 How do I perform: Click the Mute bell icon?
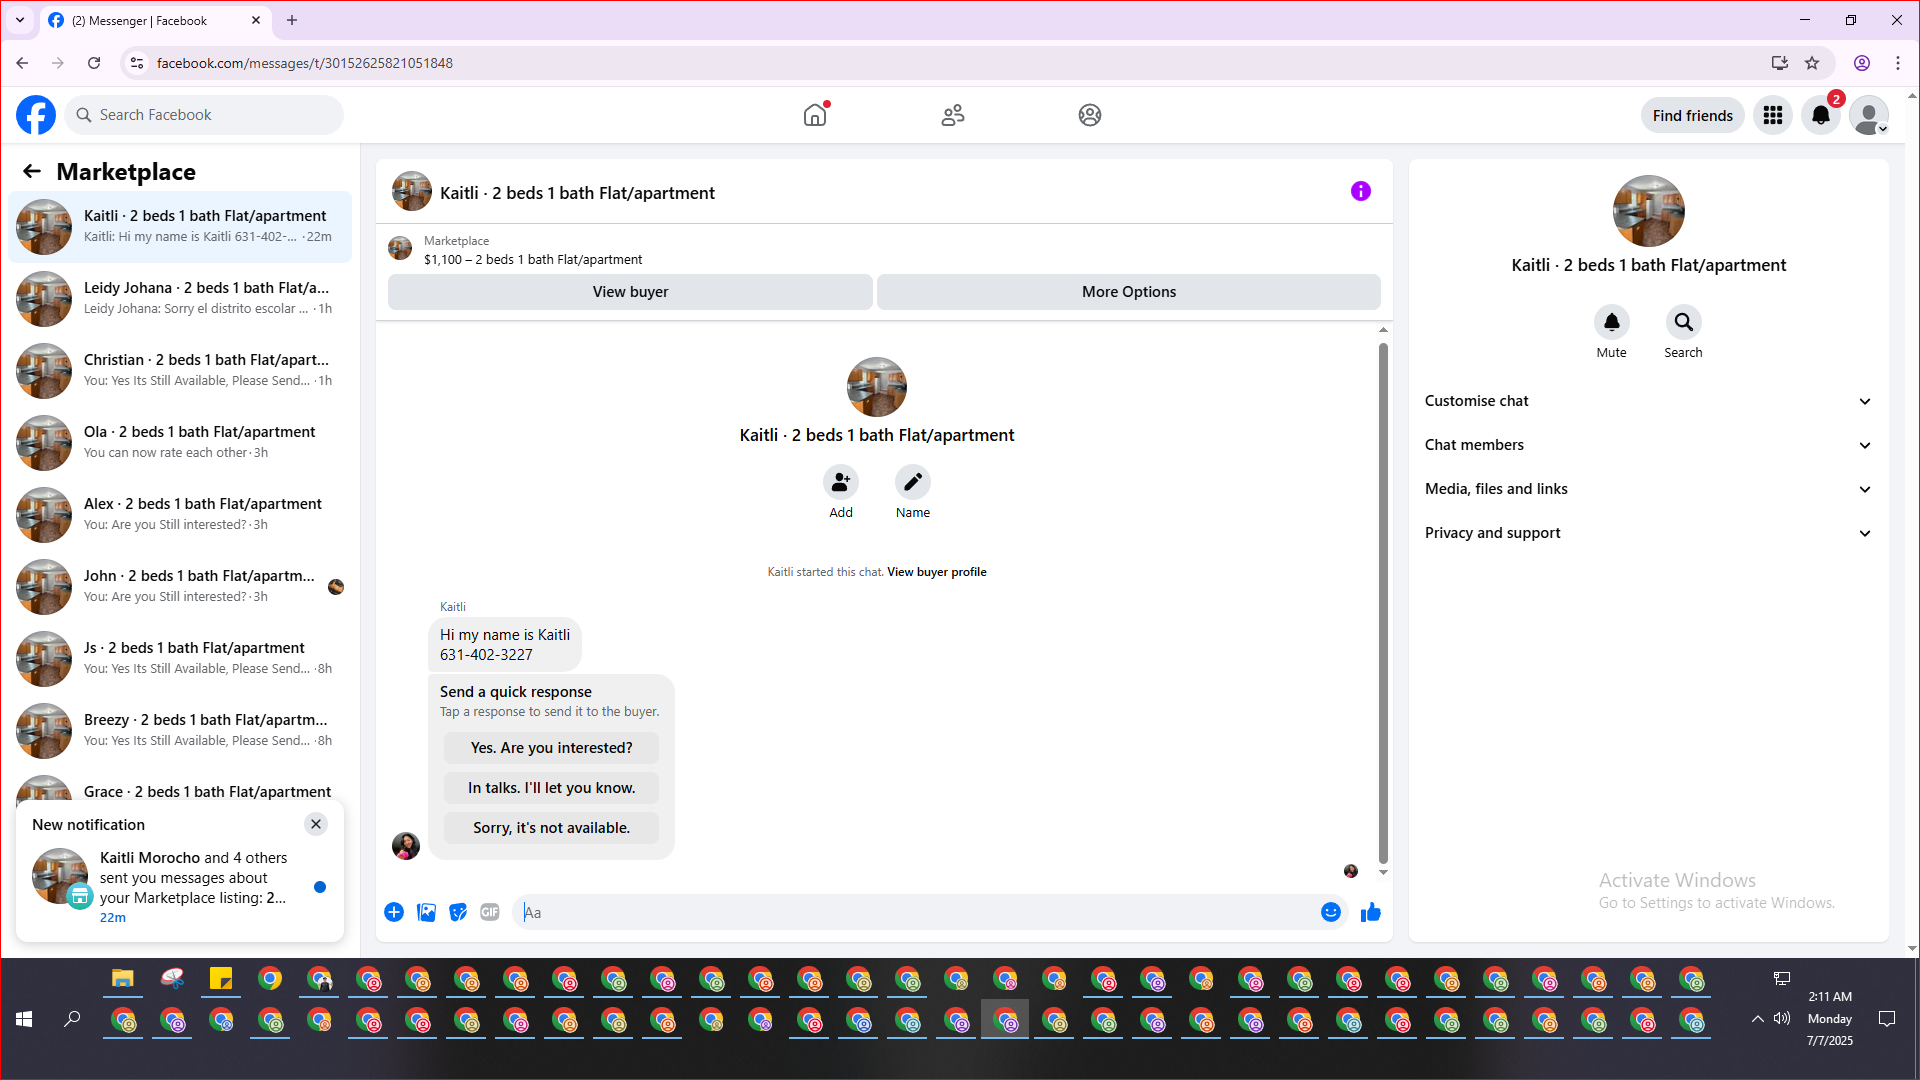[x=1611, y=322]
